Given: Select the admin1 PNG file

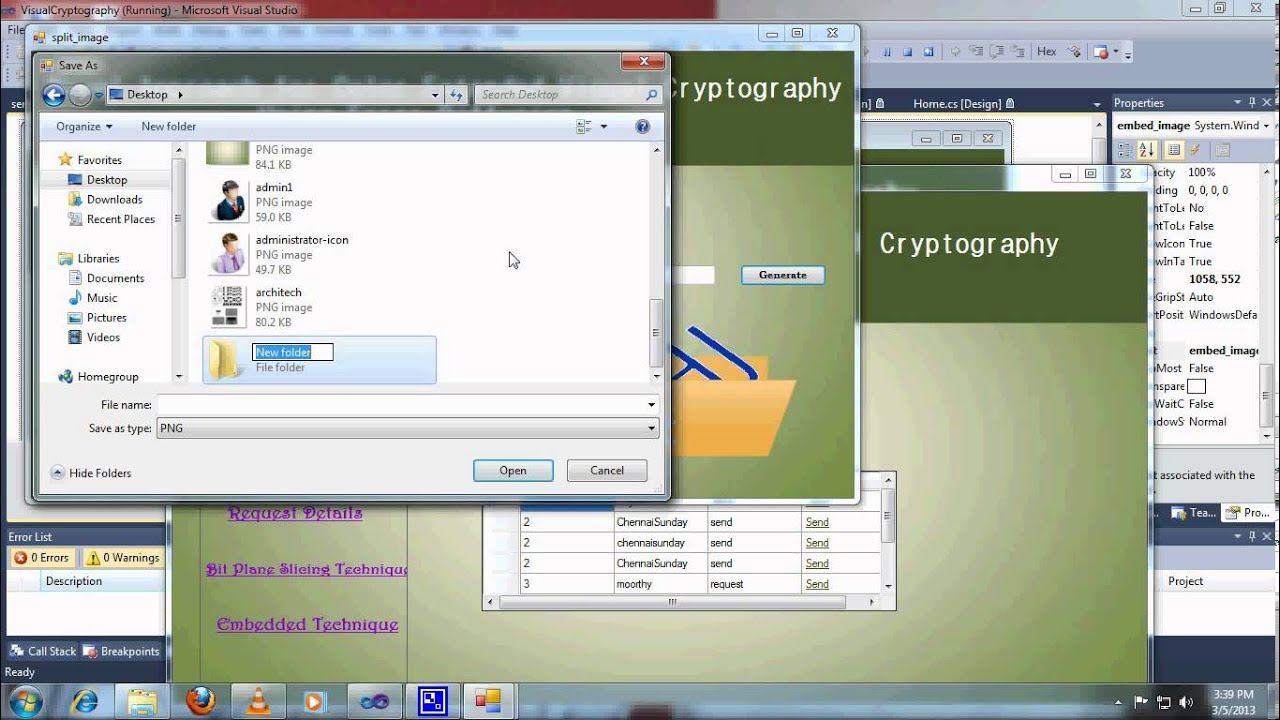Looking at the screenshot, I should coord(320,202).
